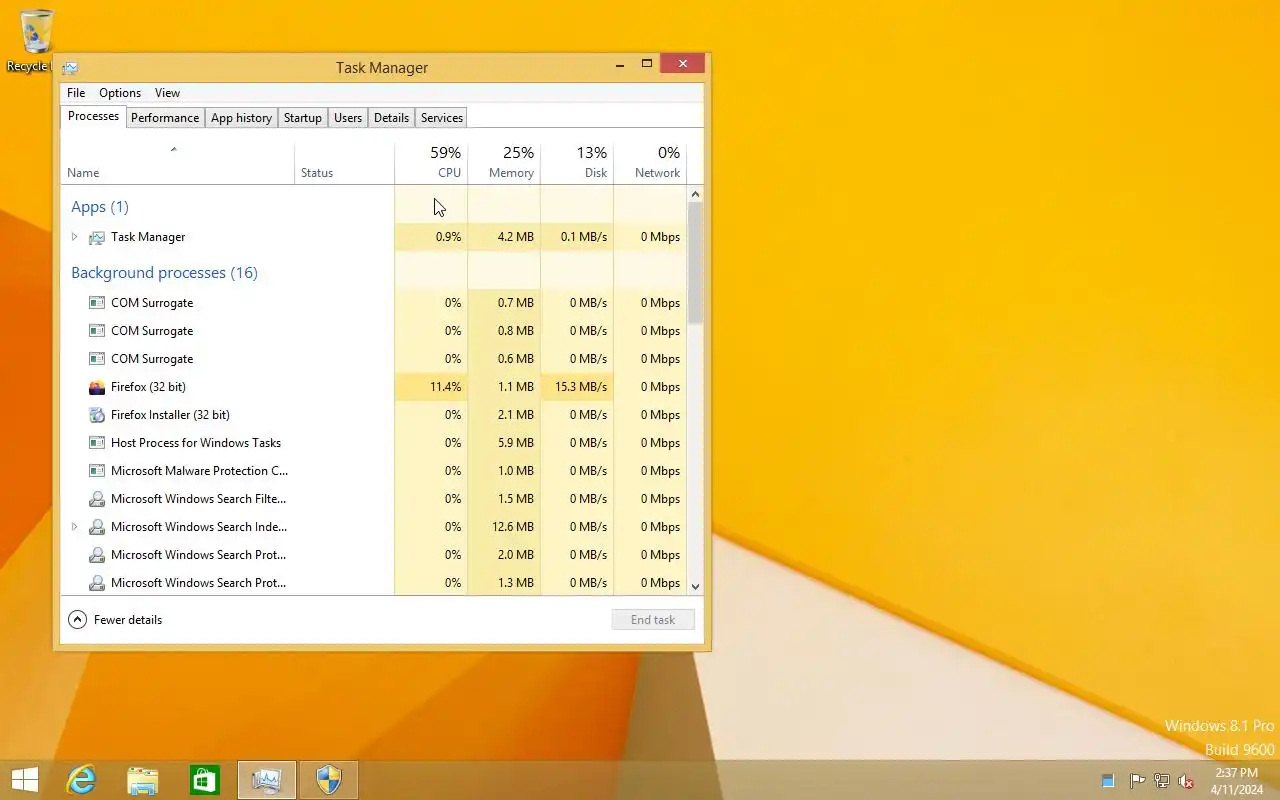Select the Host Process for Windows Tasks row

tap(374, 443)
